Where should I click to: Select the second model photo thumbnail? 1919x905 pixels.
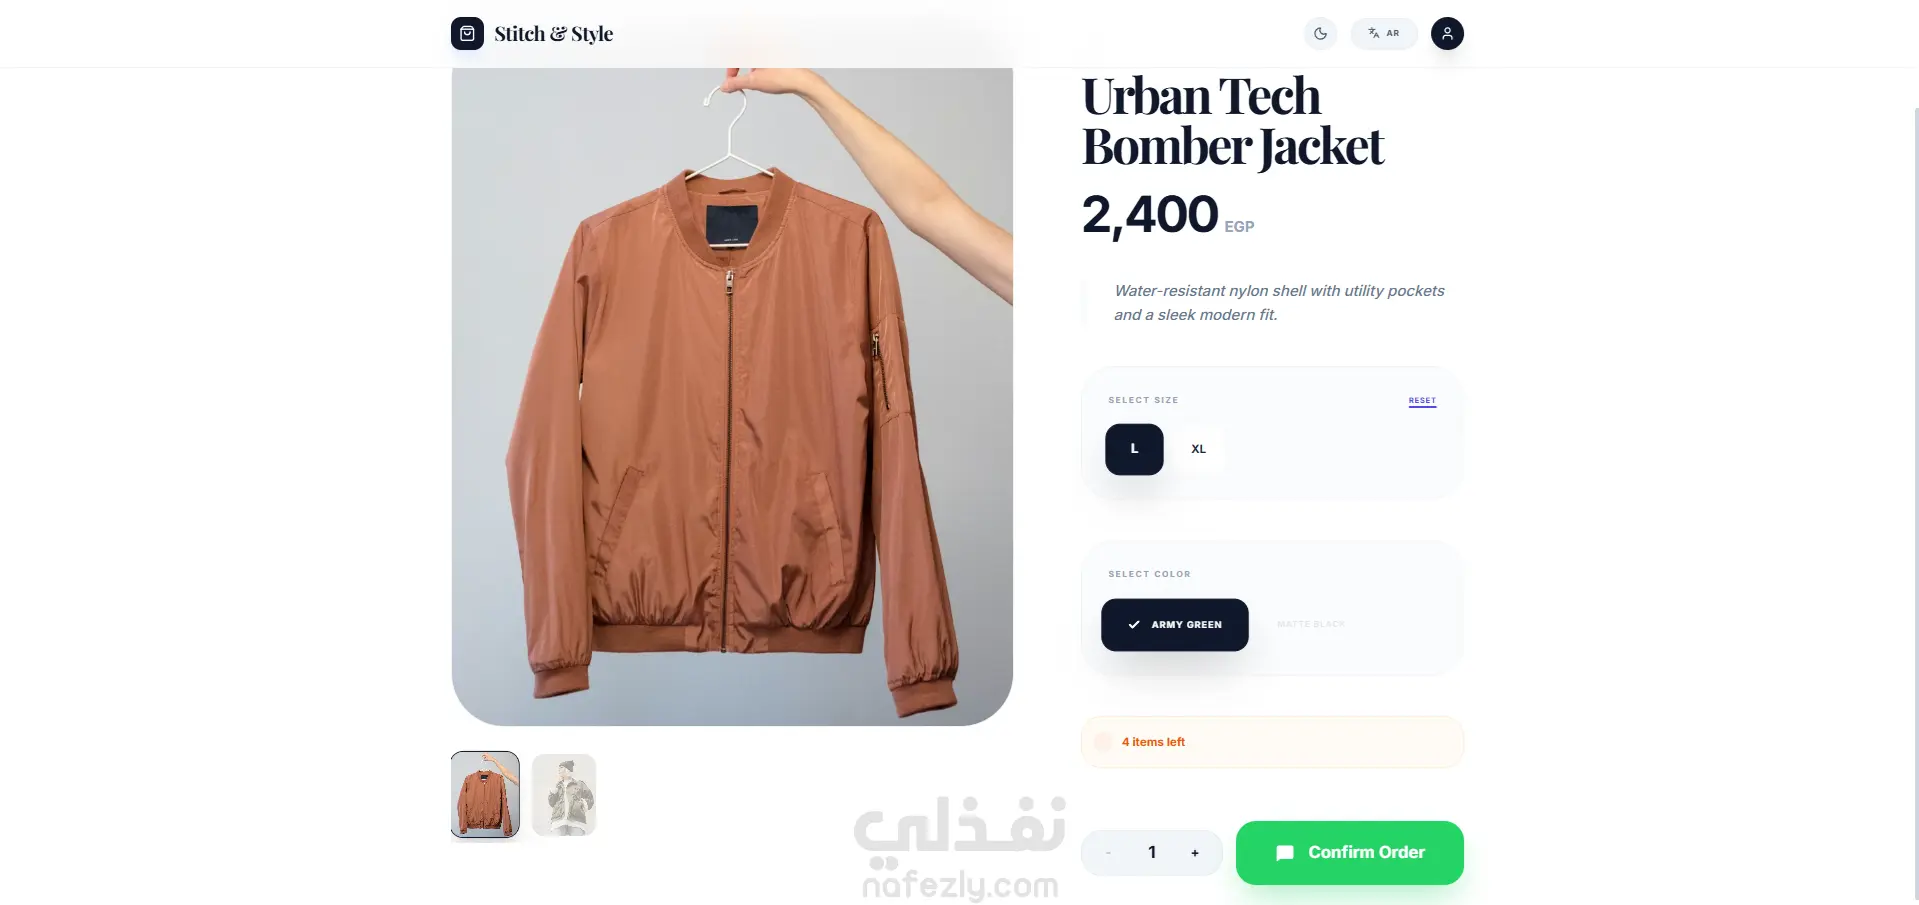click(x=564, y=795)
